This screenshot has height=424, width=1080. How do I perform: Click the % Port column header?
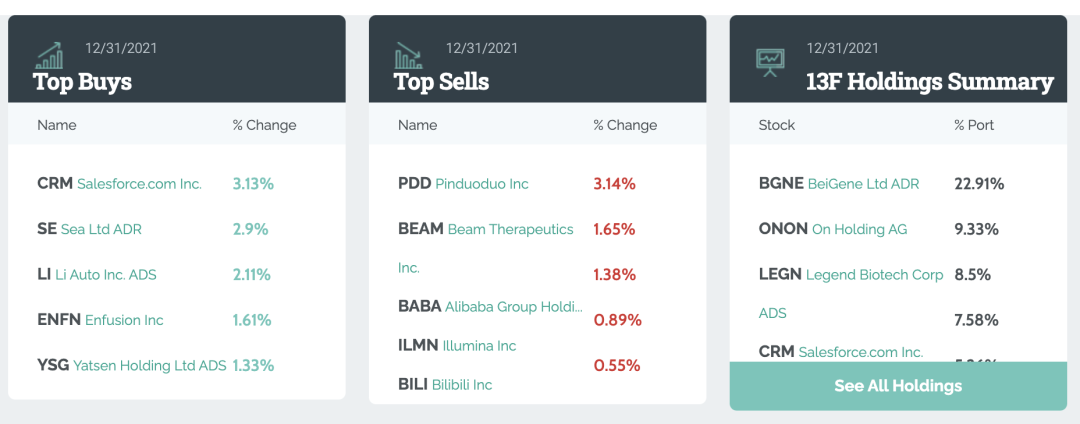click(974, 125)
